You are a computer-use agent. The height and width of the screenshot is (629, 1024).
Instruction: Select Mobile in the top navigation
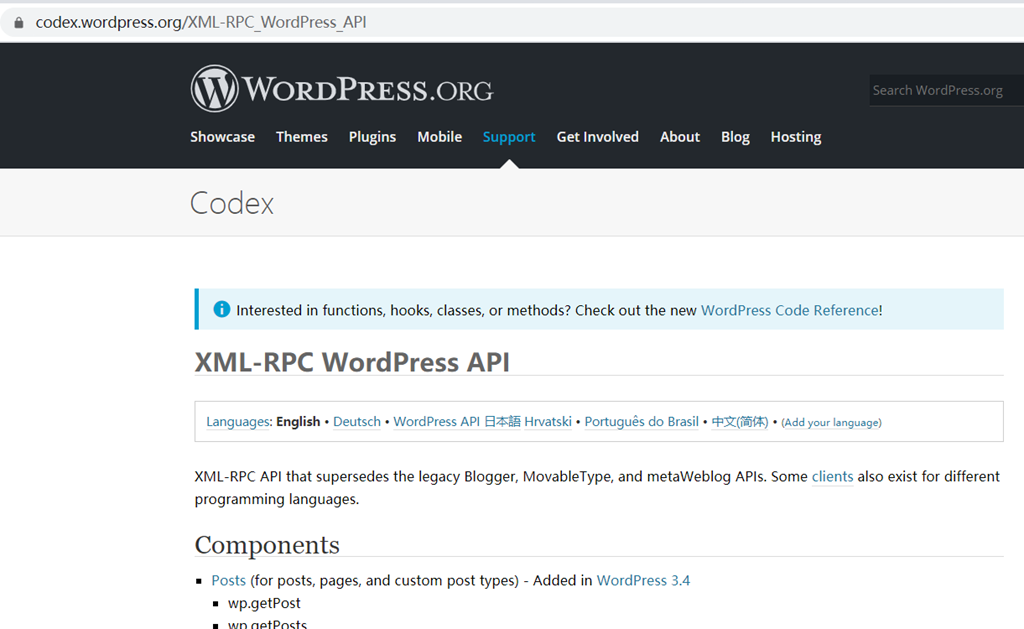tap(440, 137)
